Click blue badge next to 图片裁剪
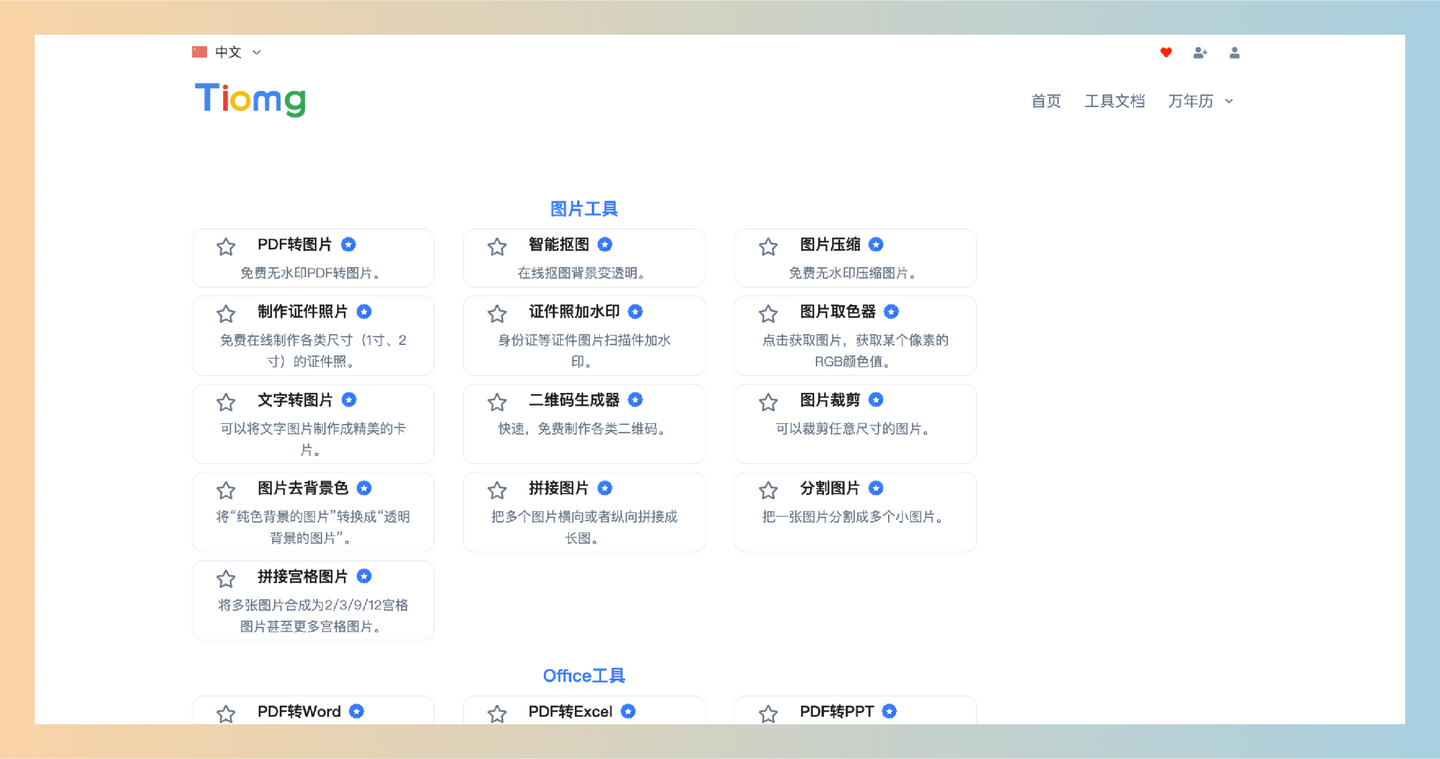This screenshot has width=1440, height=759. point(876,400)
